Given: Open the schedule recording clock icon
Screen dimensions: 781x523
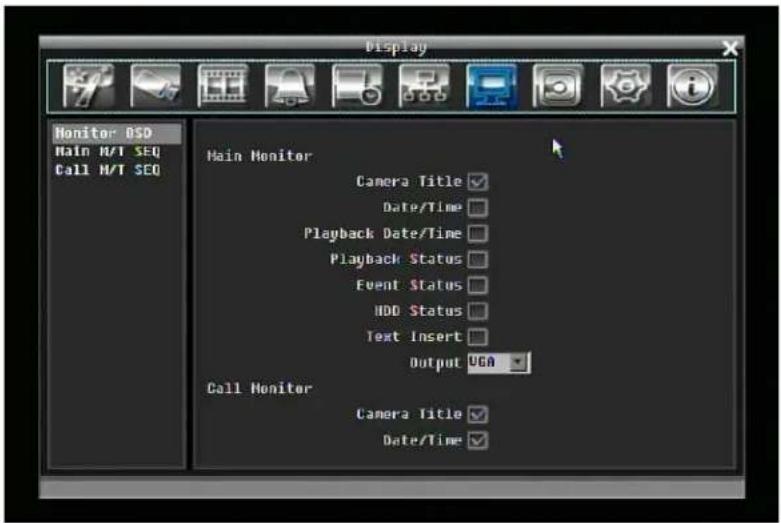Looking at the screenshot, I should pyautogui.click(x=357, y=86).
